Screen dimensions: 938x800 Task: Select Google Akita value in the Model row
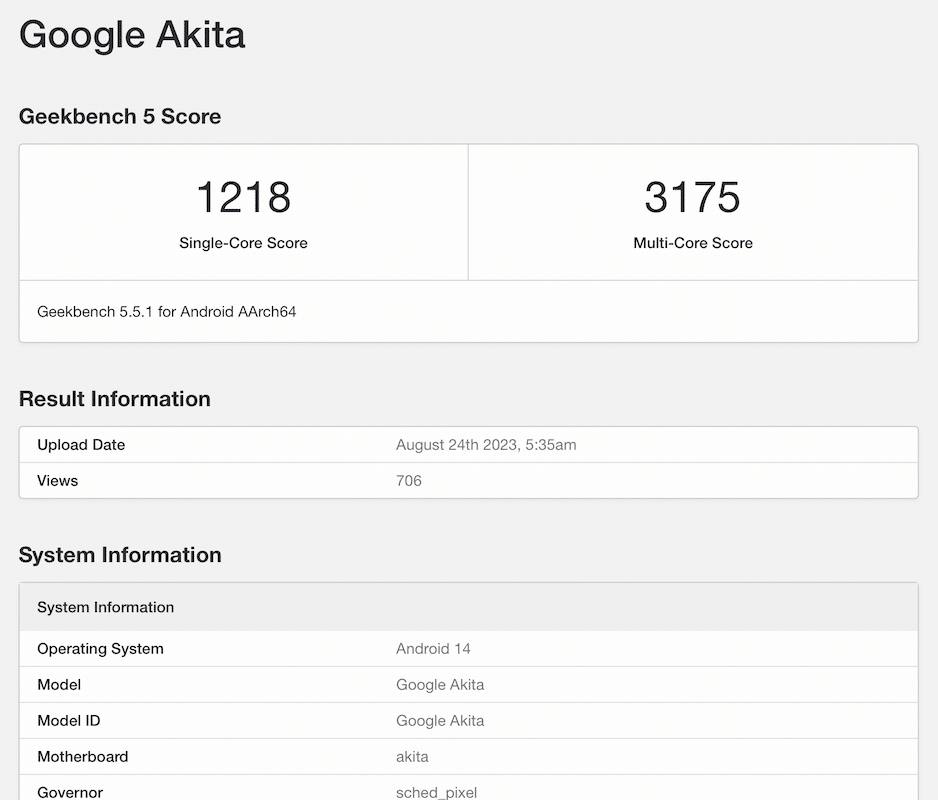[440, 685]
